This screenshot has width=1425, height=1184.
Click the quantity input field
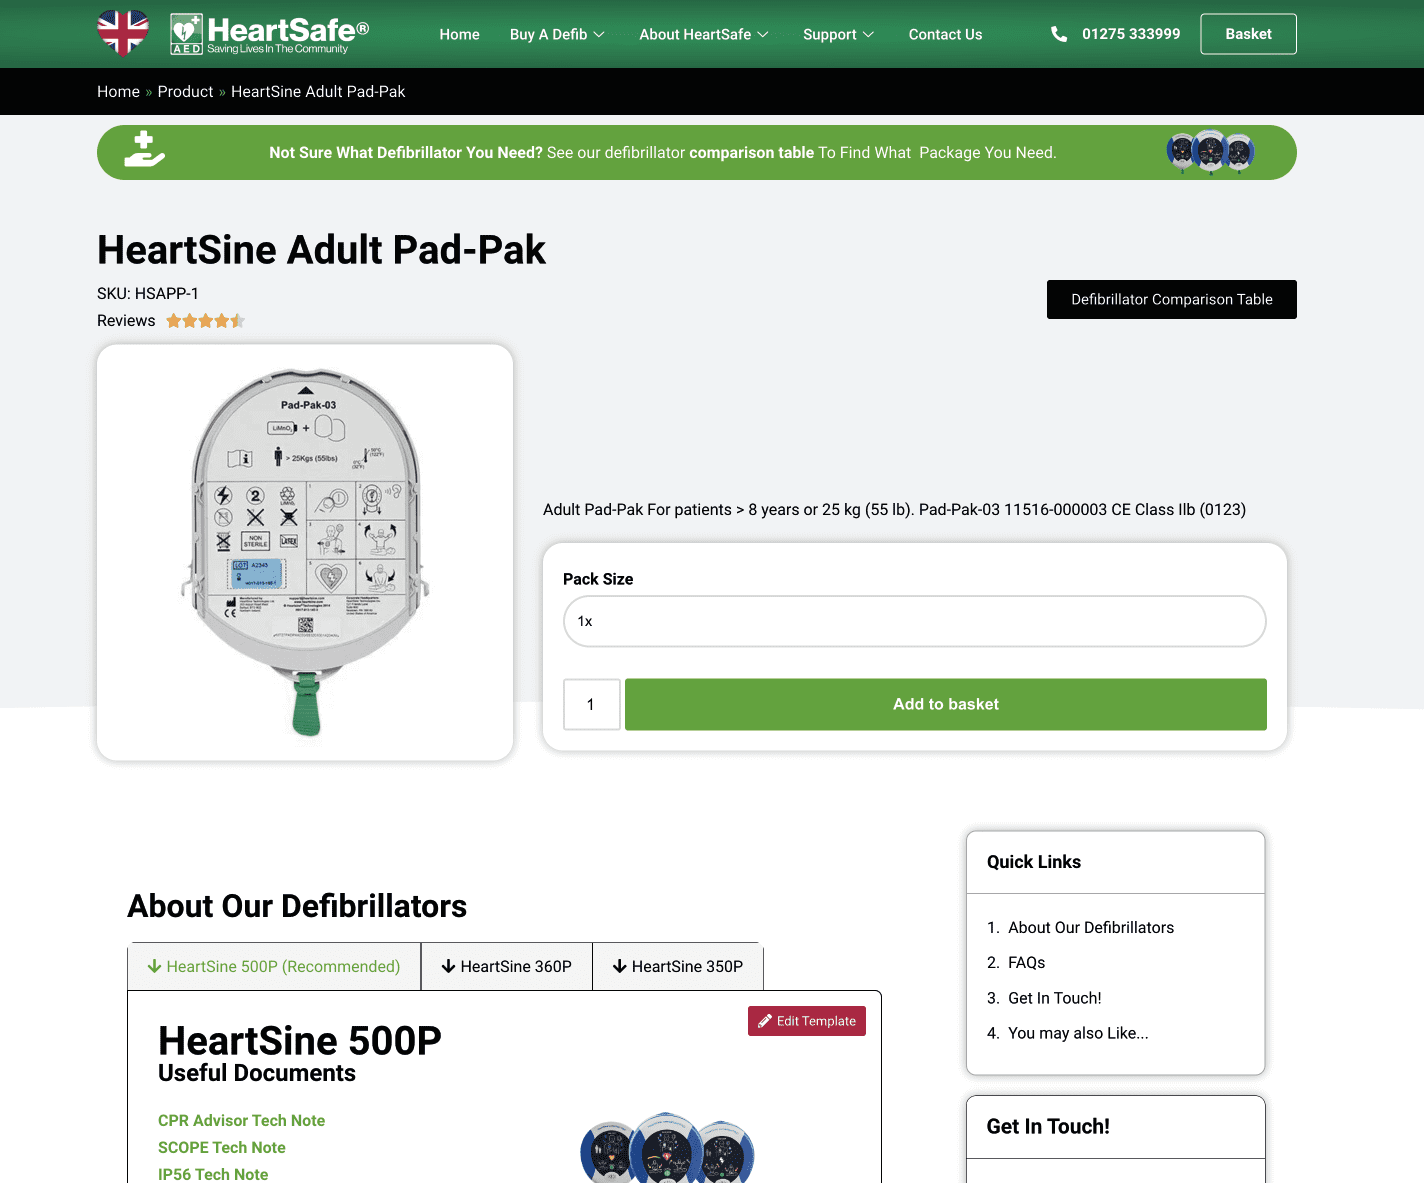coord(592,704)
